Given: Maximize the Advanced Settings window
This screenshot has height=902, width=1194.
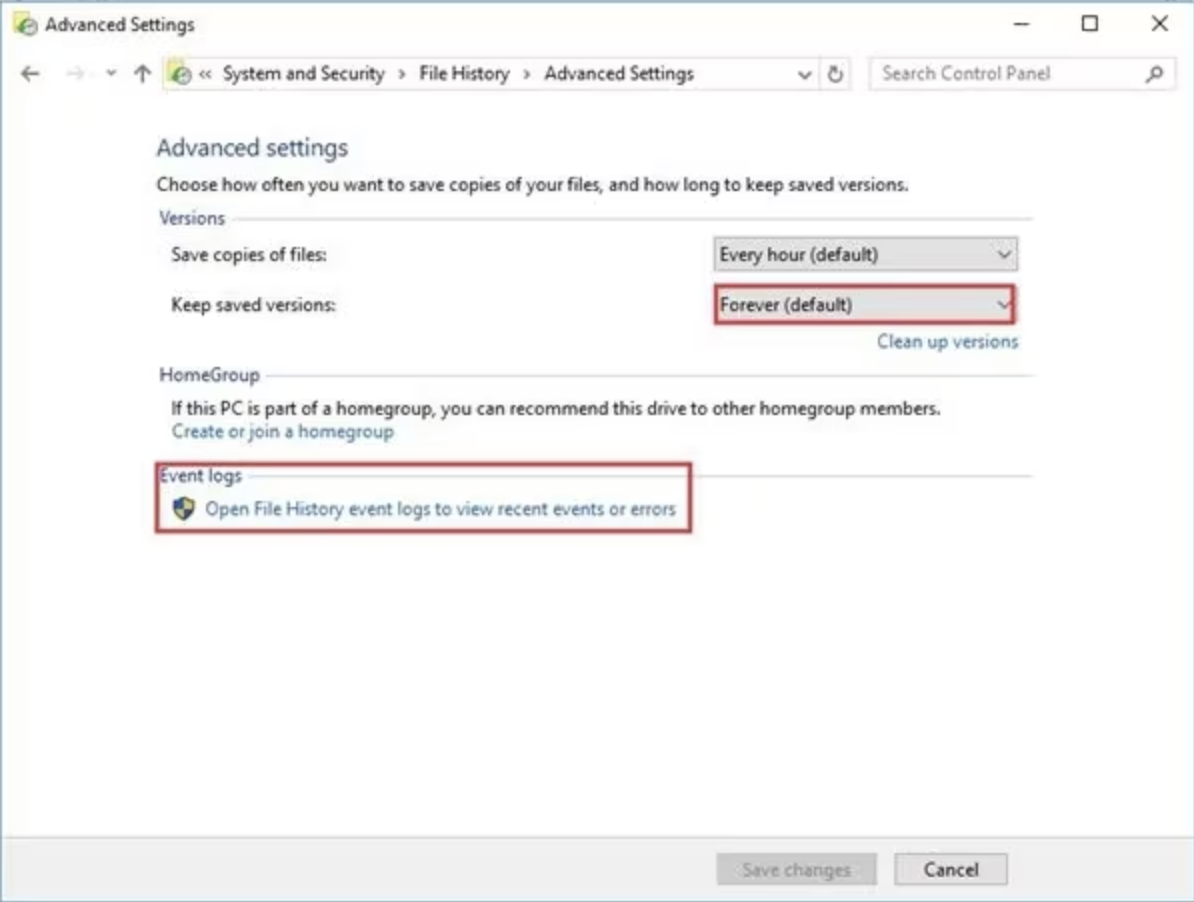Looking at the screenshot, I should click(x=1090, y=24).
